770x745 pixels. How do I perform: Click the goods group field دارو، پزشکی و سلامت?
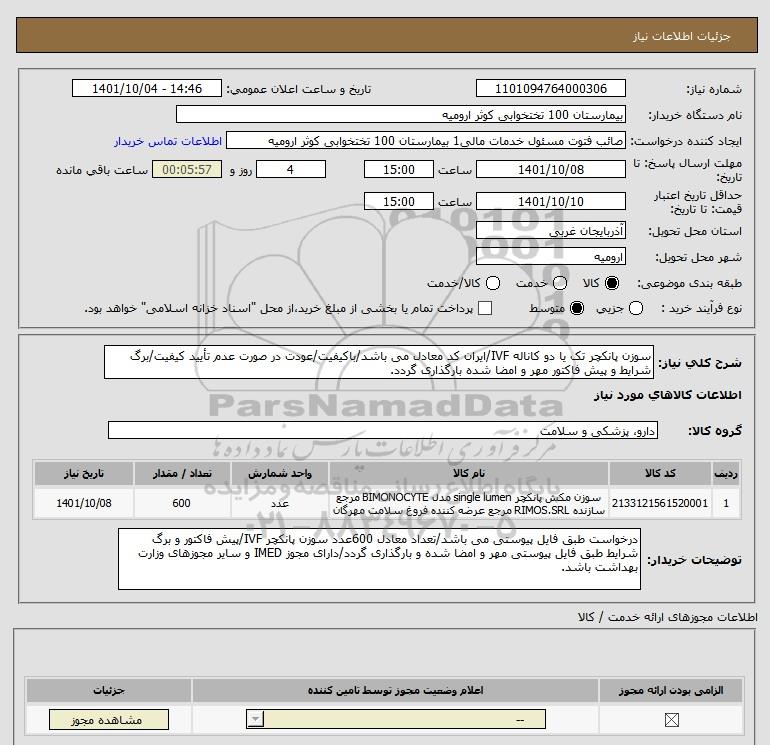[x=383, y=430]
